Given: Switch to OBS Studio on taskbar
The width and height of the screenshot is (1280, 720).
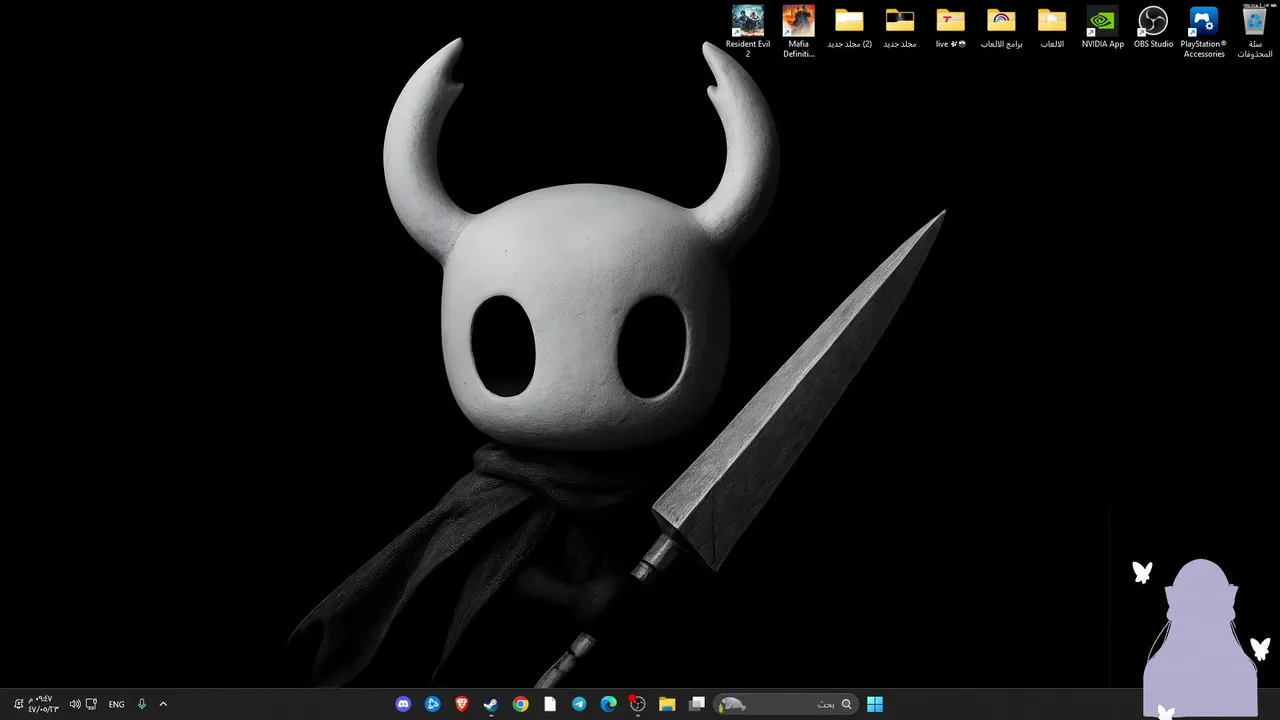Looking at the screenshot, I should (638, 704).
